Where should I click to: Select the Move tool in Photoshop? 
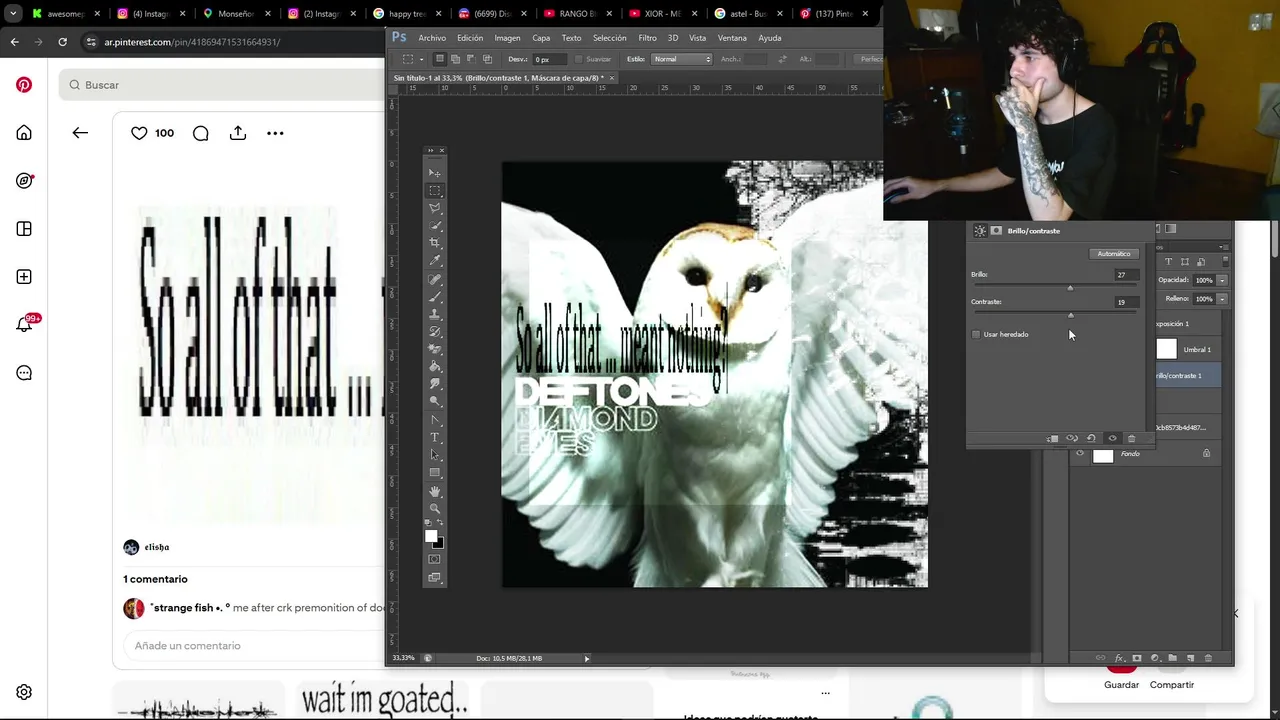pos(434,173)
